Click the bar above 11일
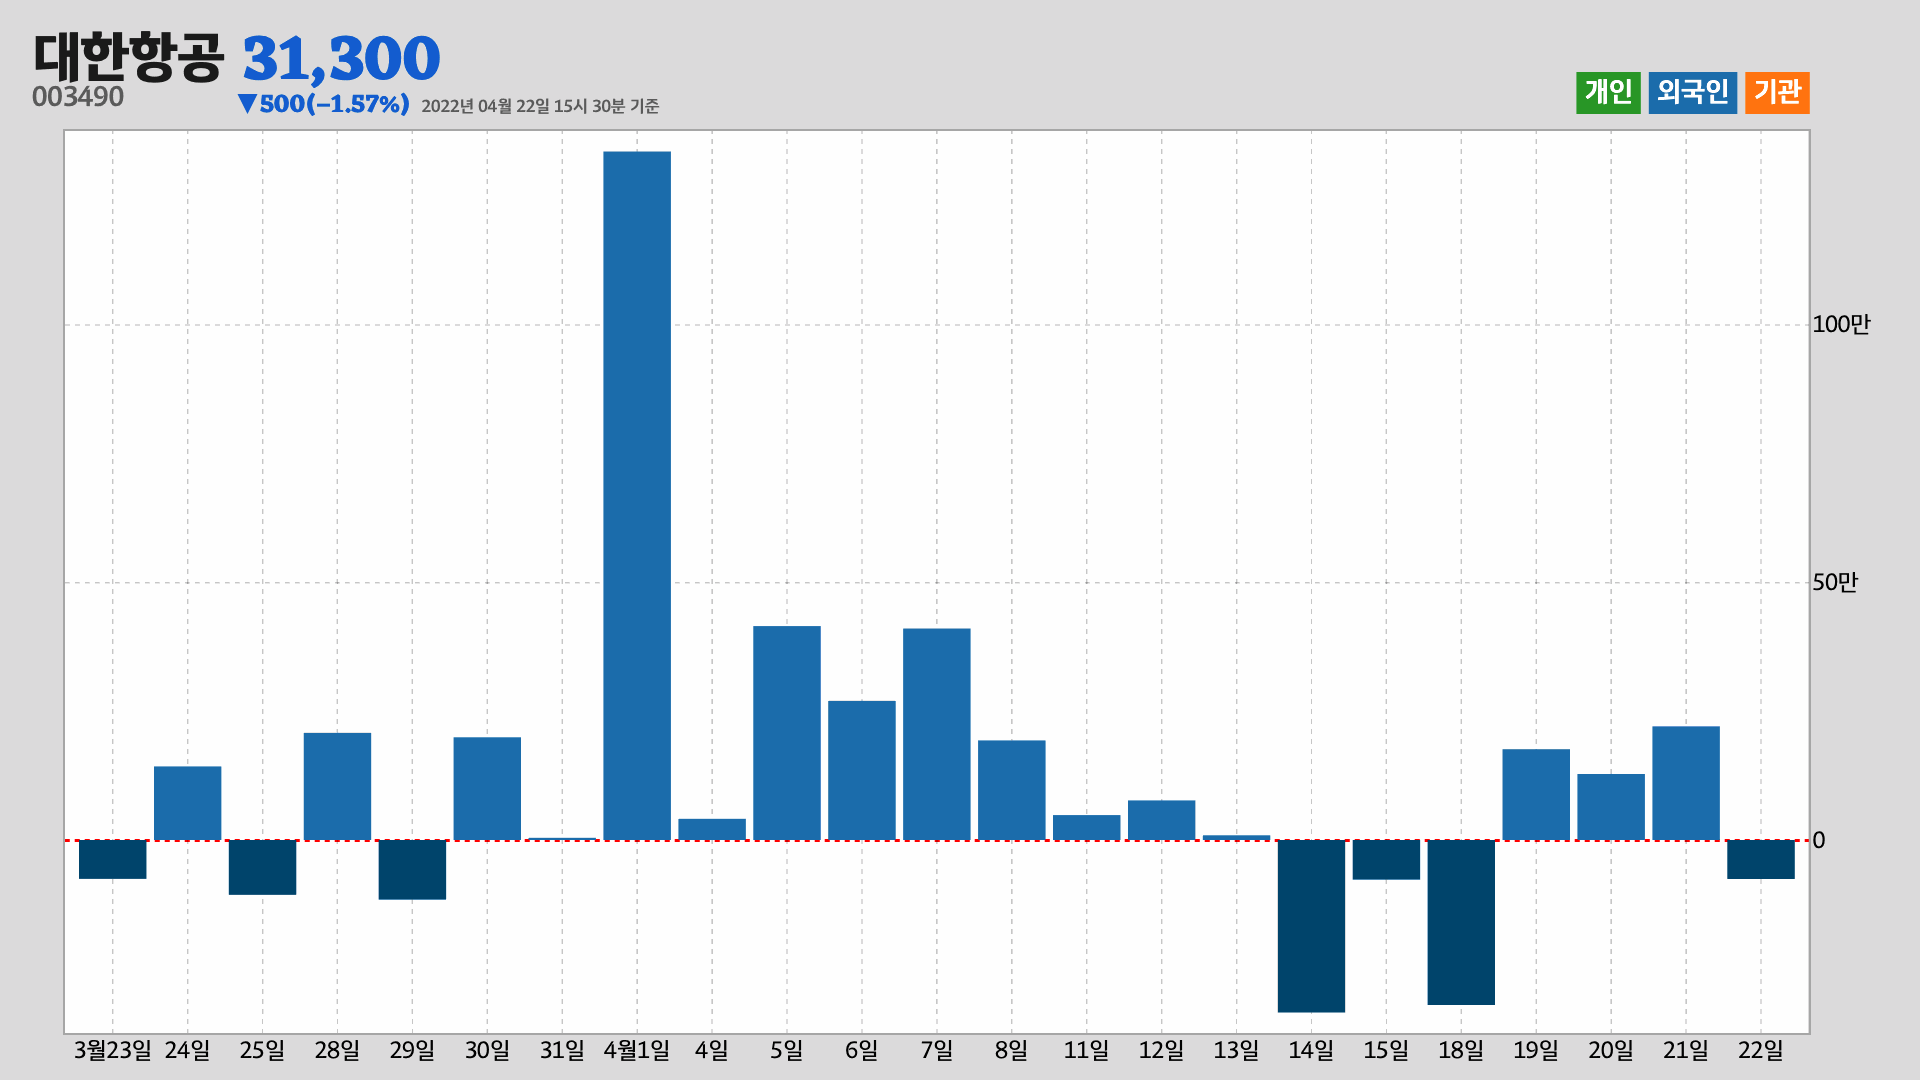The height and width of the screenshot is (1080, 1920). (x=1087, y=828)
